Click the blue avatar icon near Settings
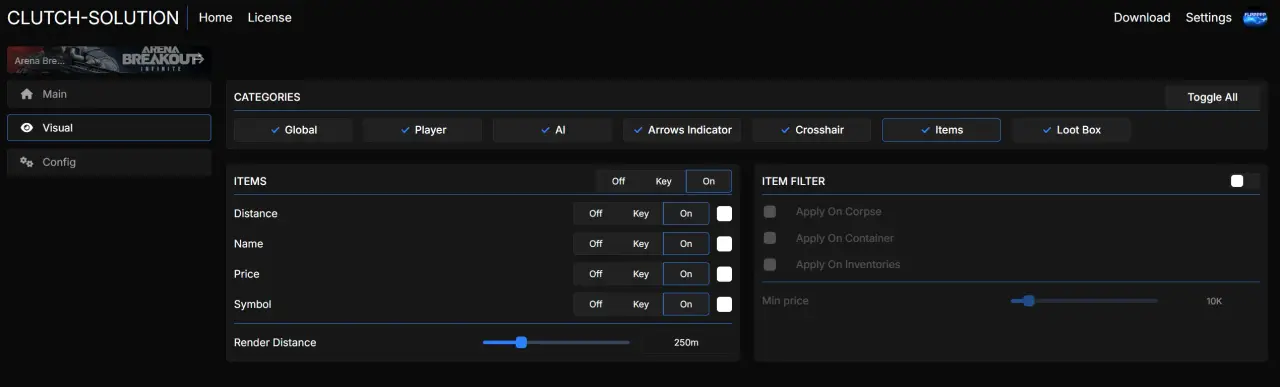 (1255, 18)
